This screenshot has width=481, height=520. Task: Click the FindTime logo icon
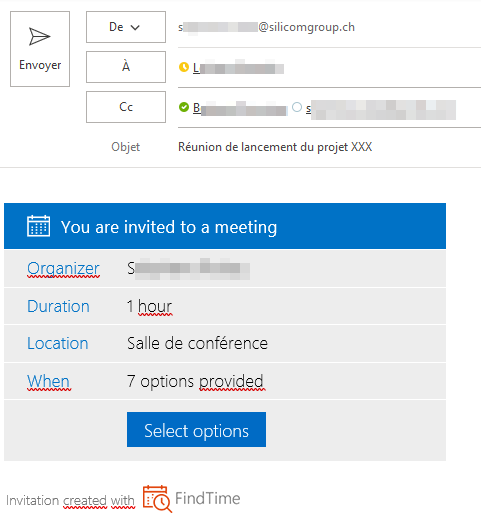tap(157, 499)
